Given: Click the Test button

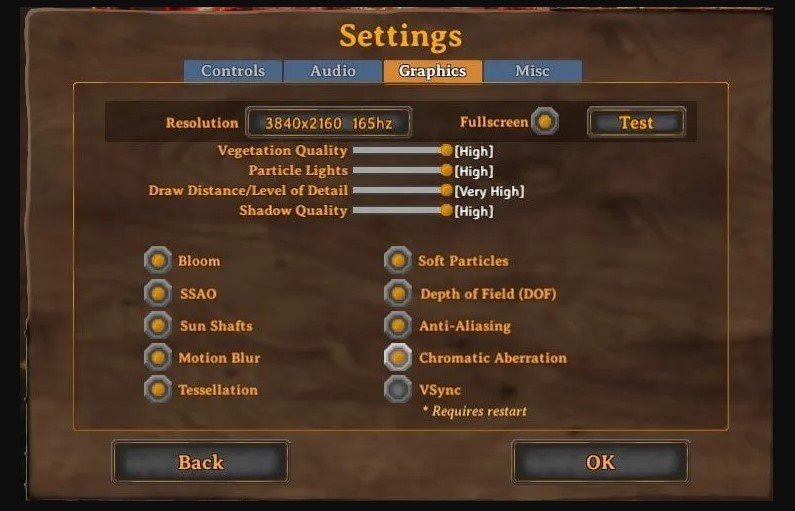Looking at the screenshot, I should coord(636,122).
